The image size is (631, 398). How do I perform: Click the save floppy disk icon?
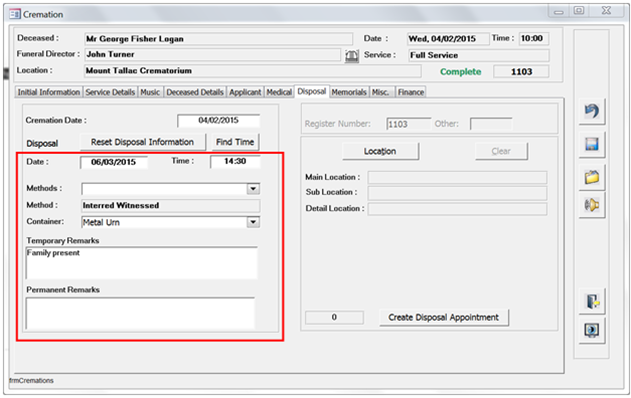[x=592, y=144]
